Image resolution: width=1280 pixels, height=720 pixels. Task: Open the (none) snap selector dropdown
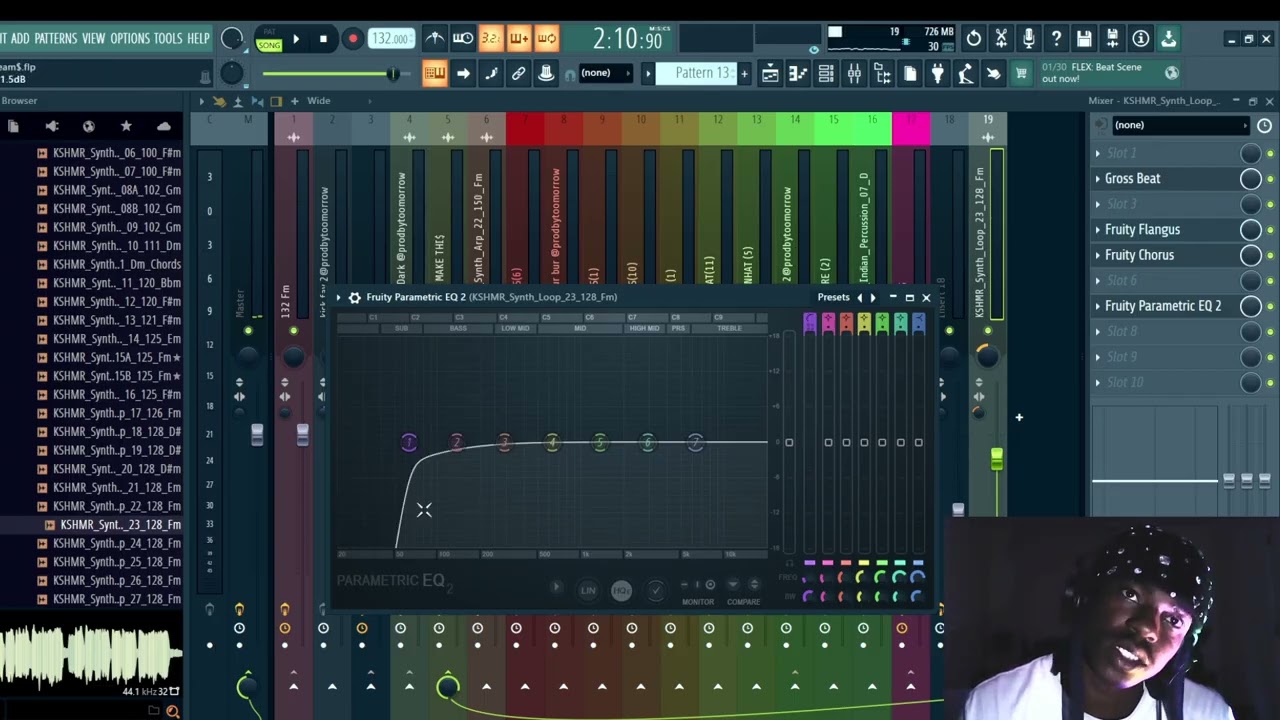coord(605,73)
